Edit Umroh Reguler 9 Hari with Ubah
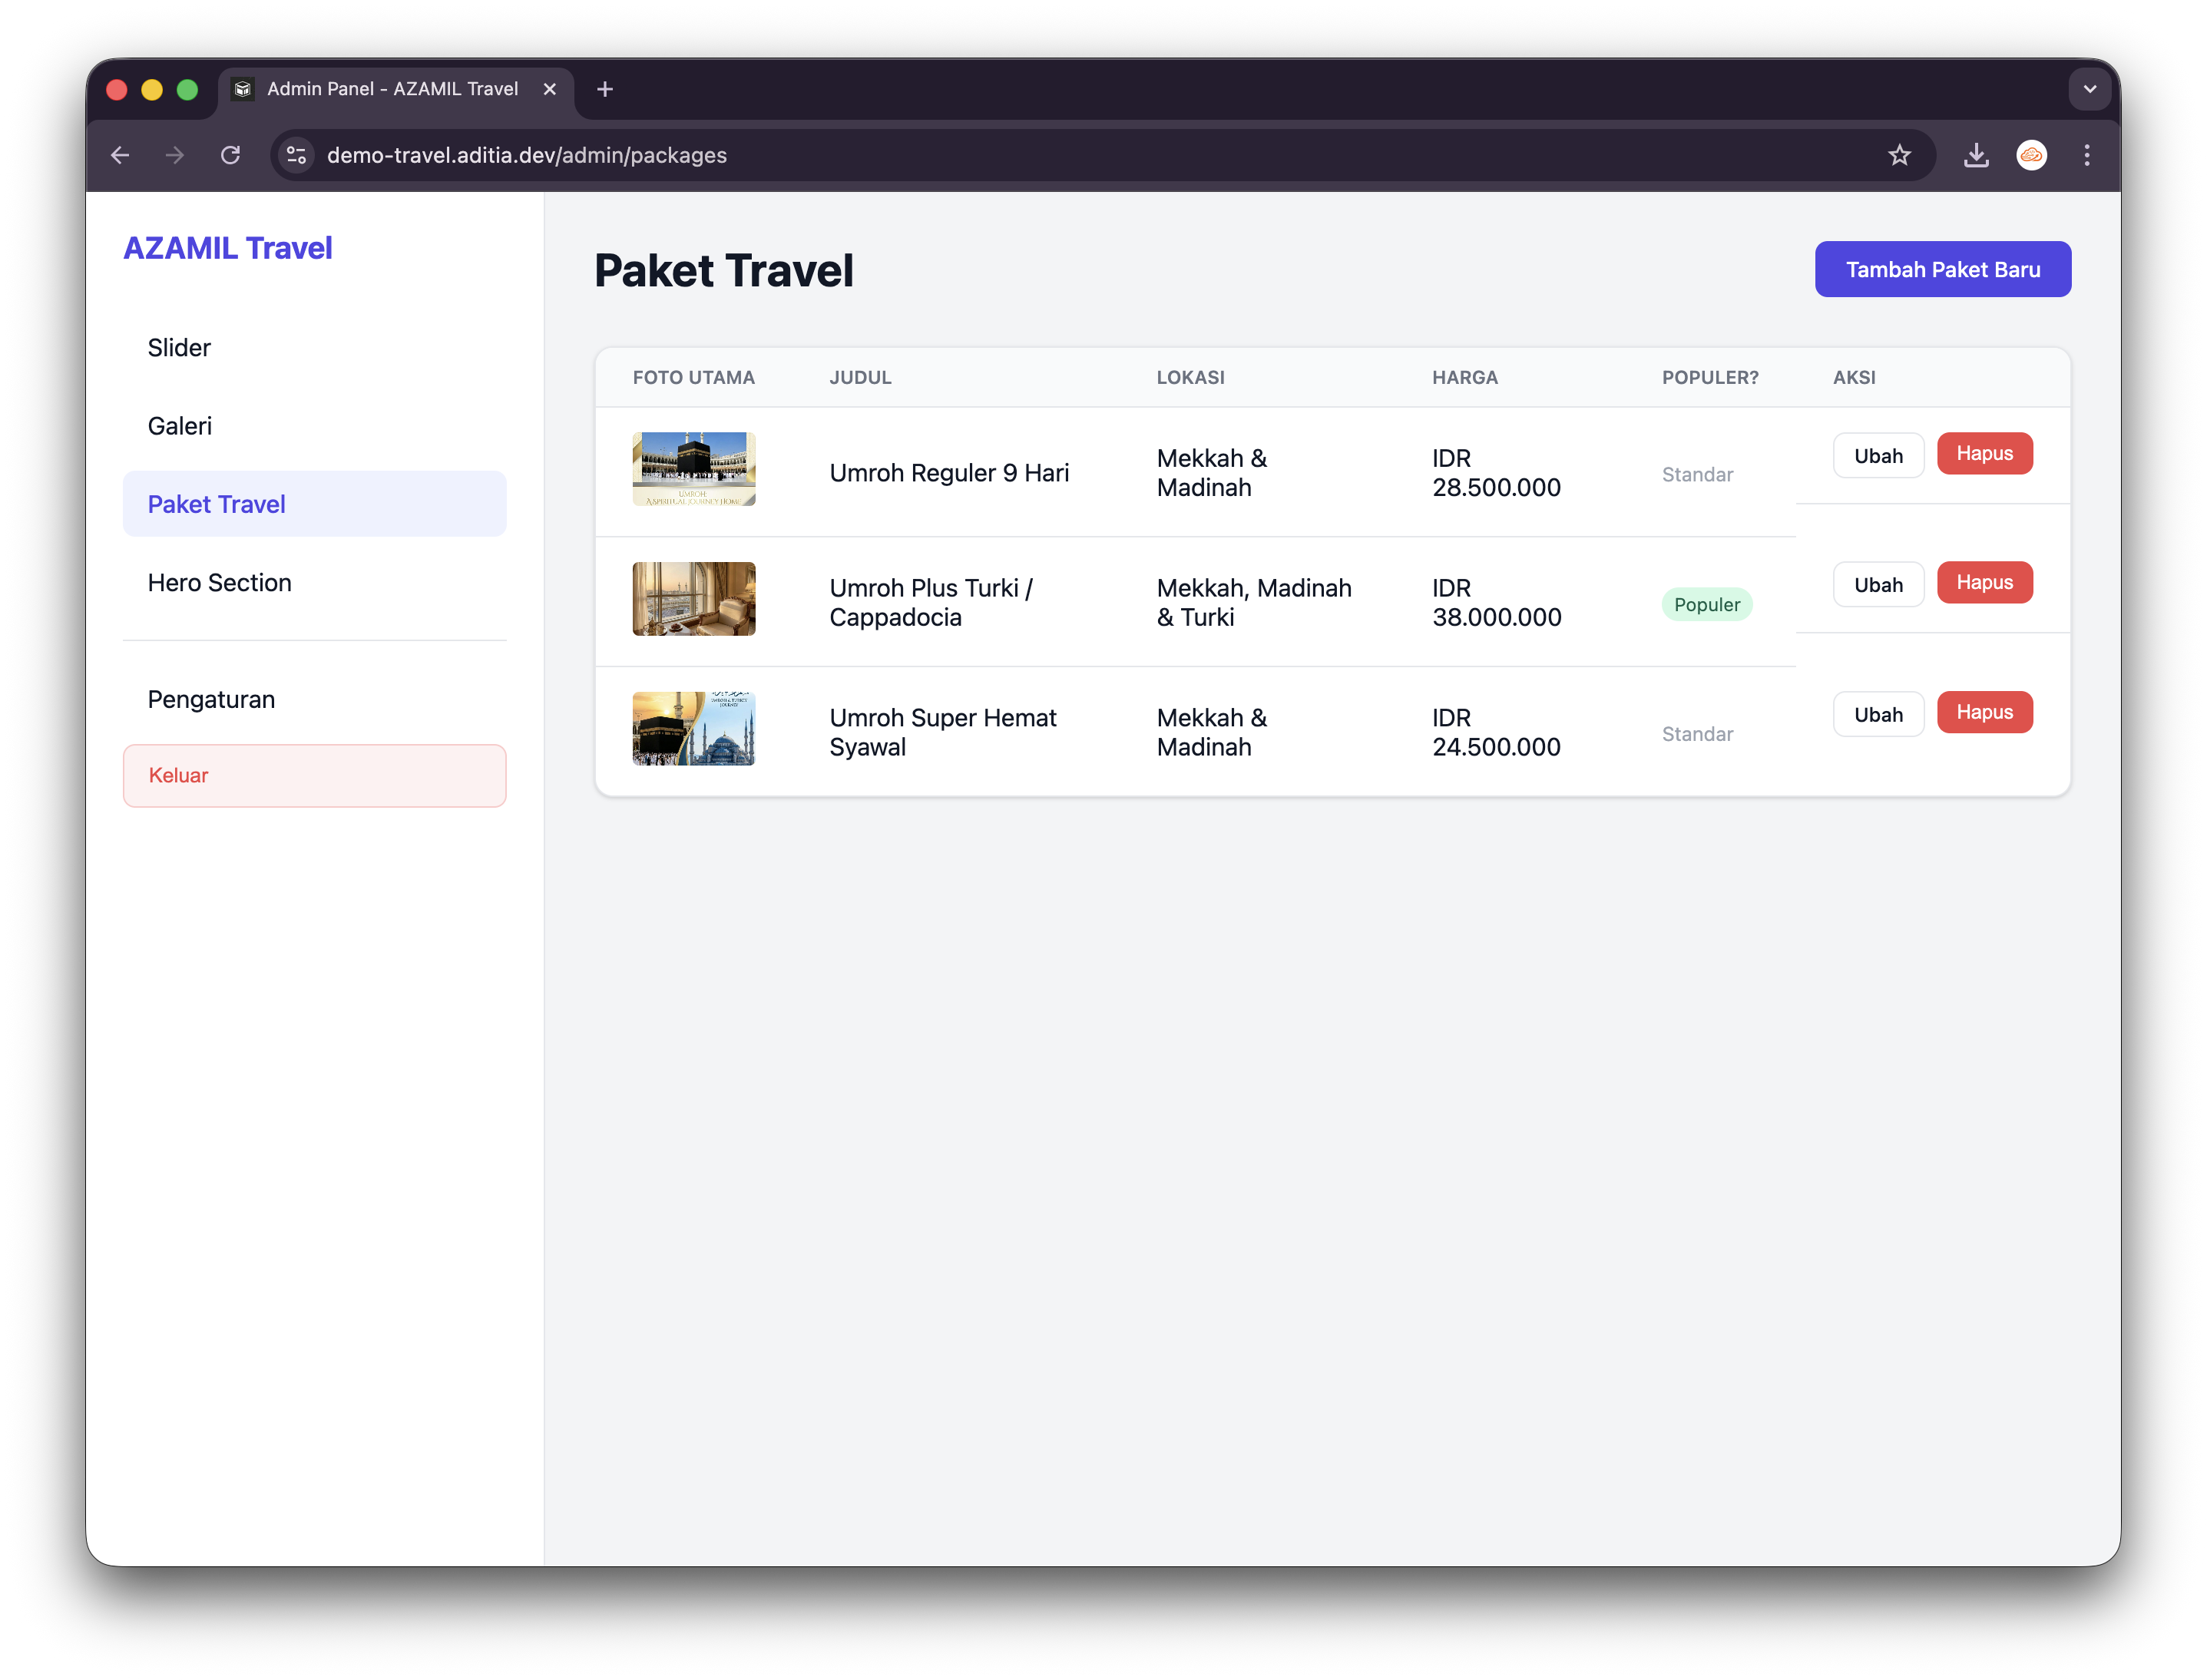The image size is (2207, 1680). point(1877,455)
